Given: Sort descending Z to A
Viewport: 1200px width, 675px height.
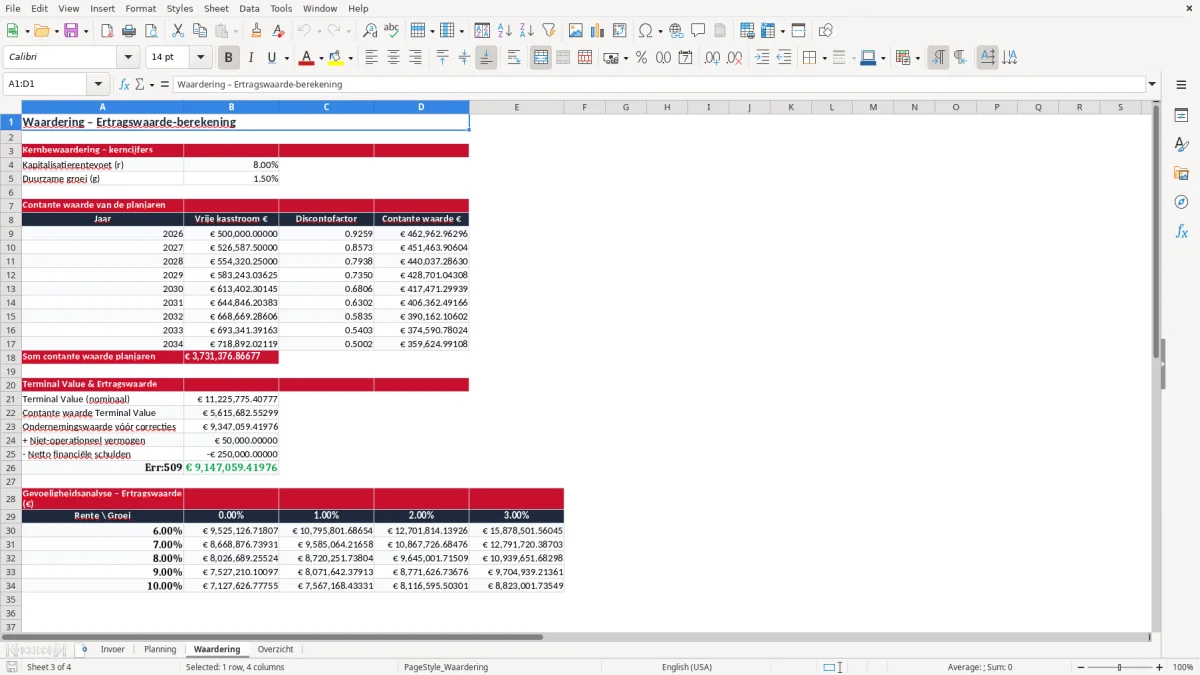Looking at the screenshot, I should (x=527, y=31).
